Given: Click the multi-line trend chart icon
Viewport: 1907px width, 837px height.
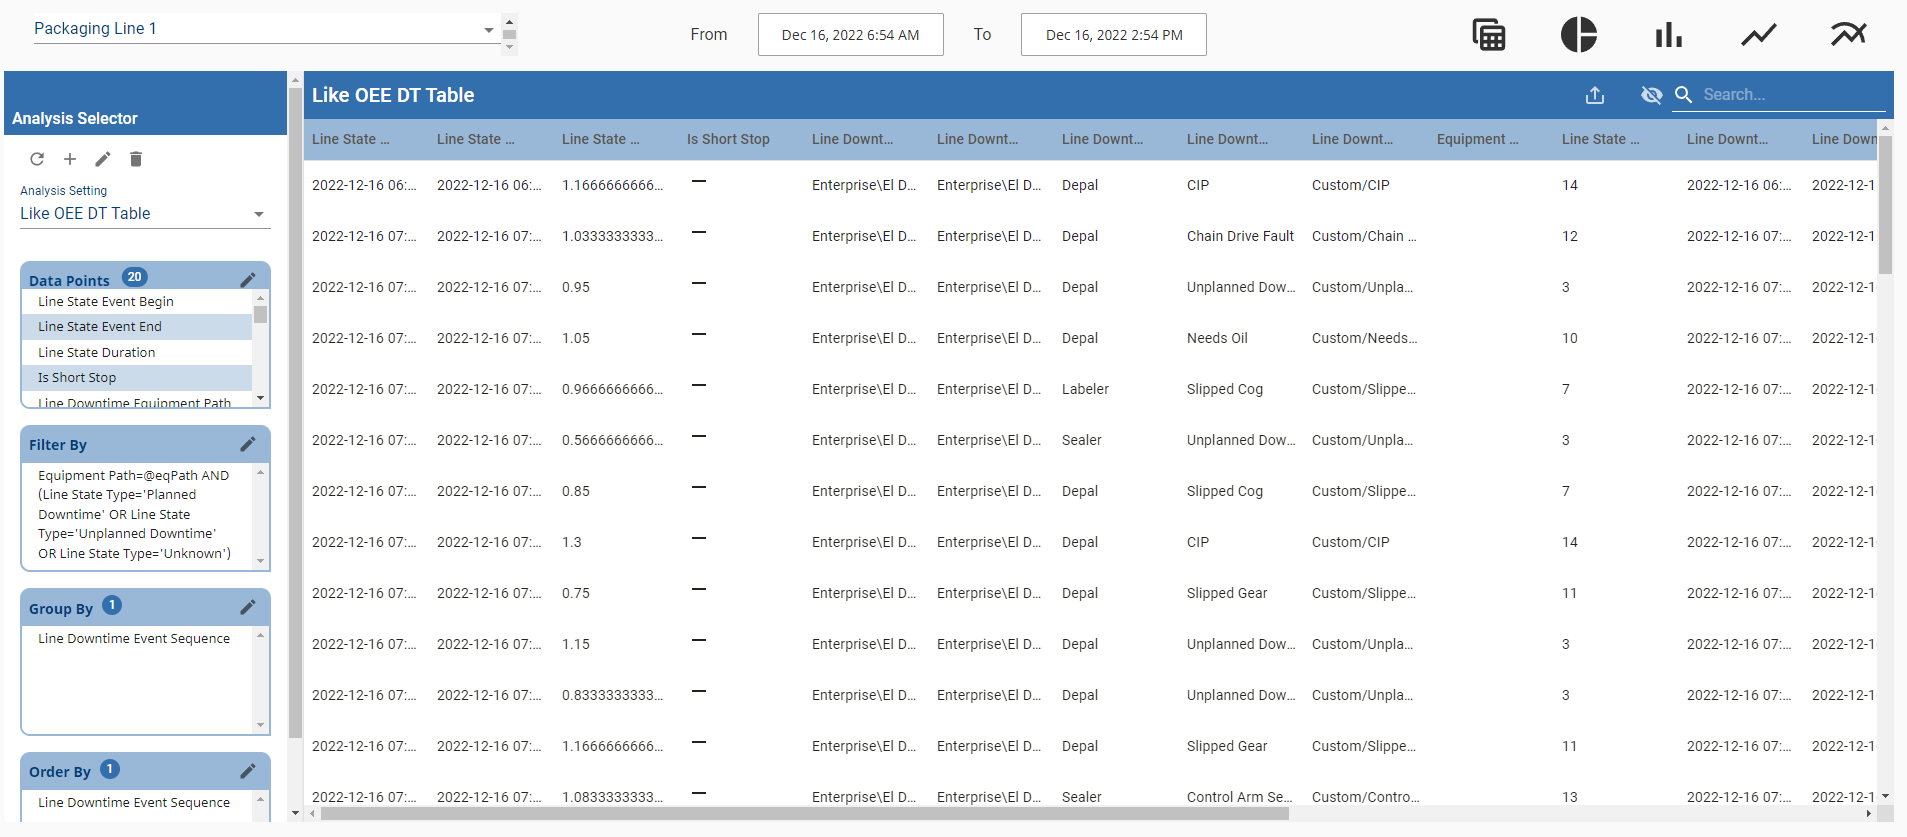Looking at the screenshot, I should 1848,35.
